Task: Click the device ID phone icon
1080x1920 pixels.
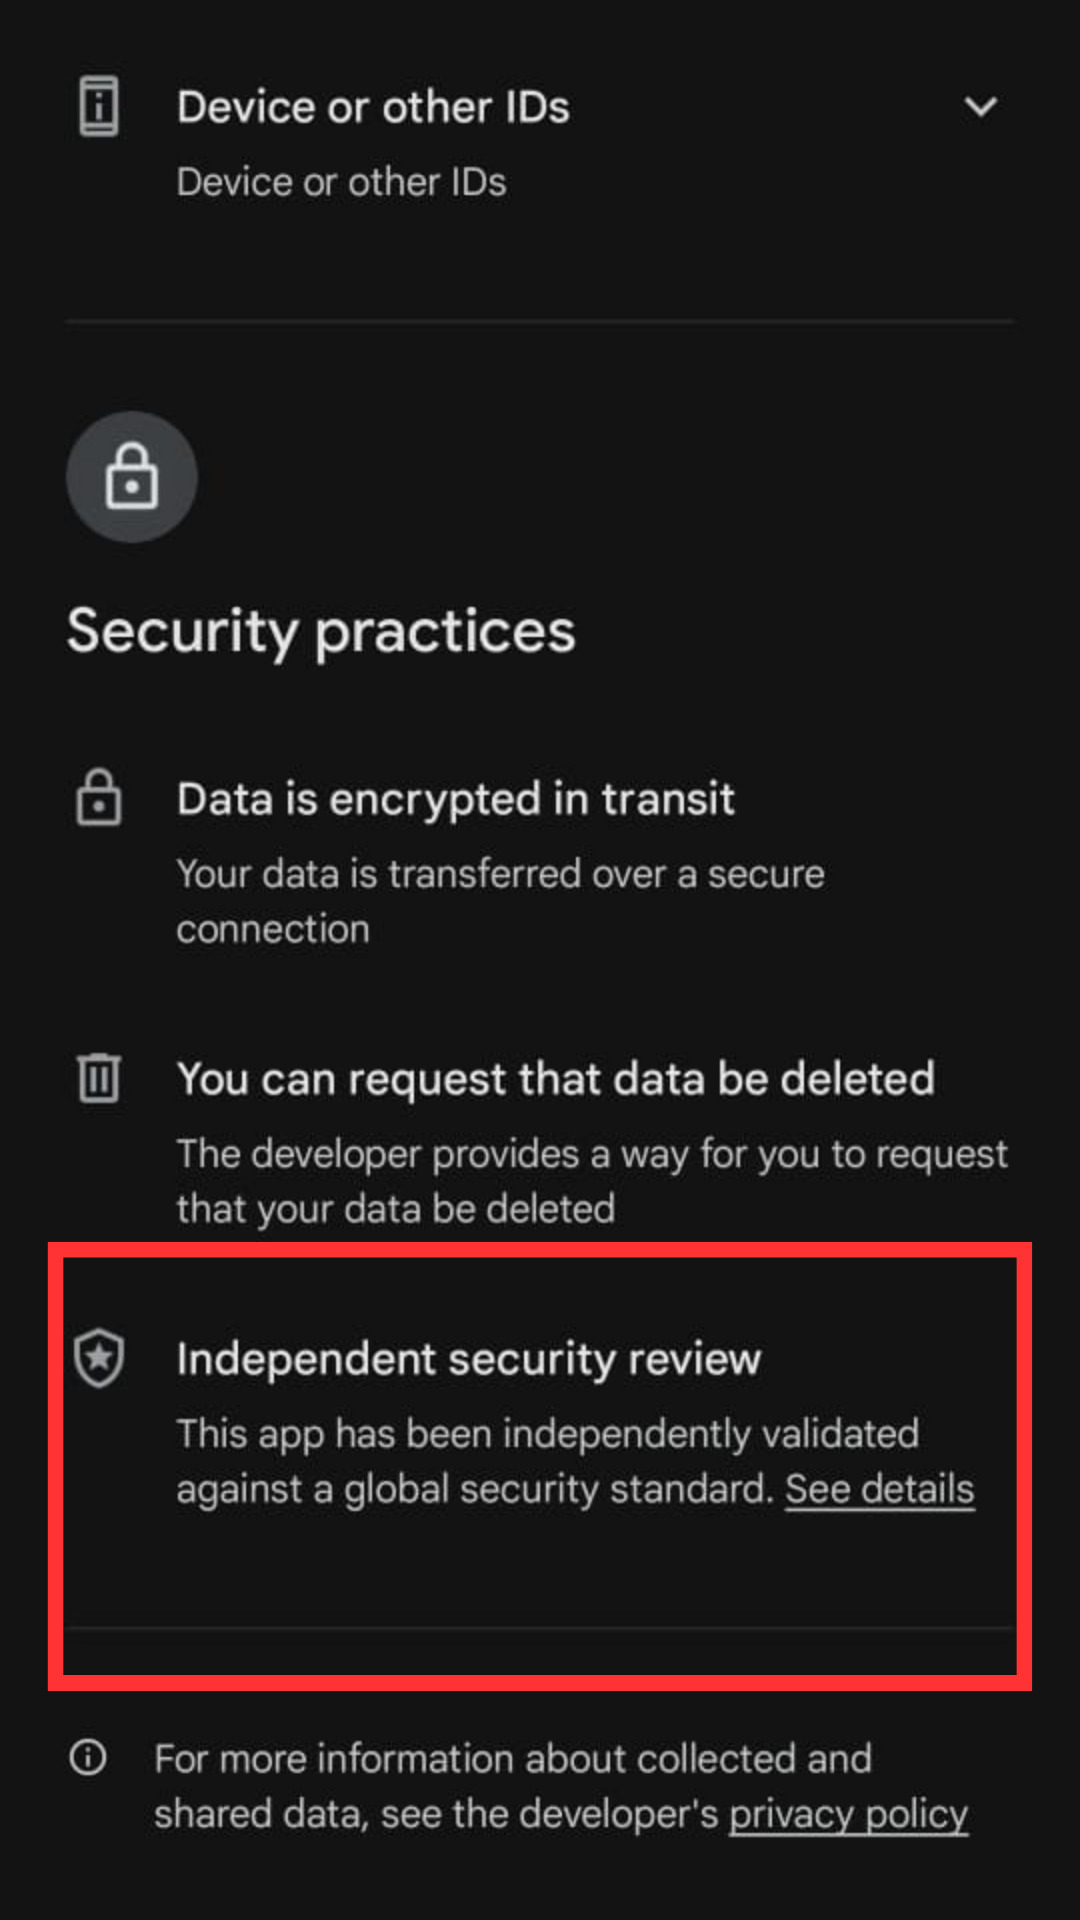Action: click(x=99, y=106)
